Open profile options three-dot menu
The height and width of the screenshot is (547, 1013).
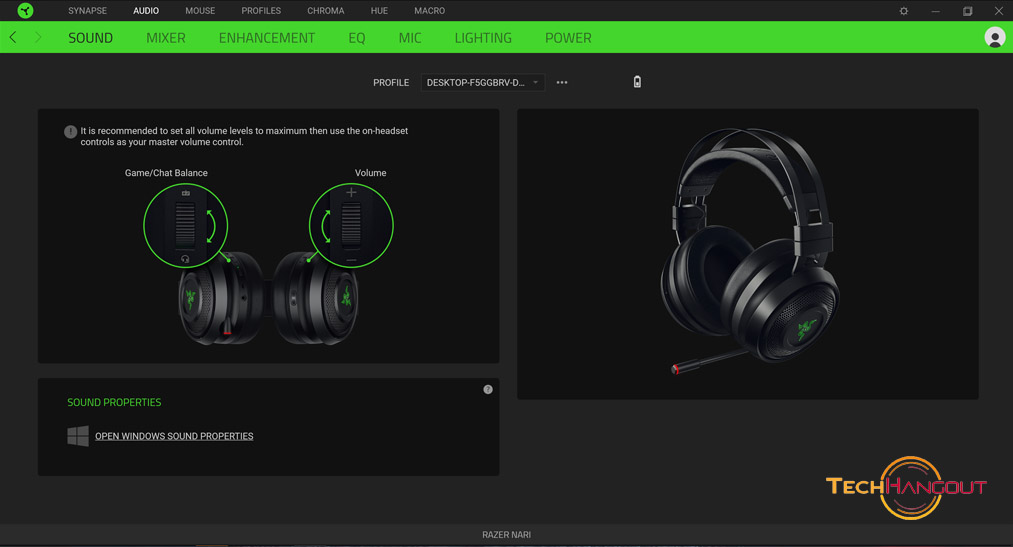coord(562,83)
